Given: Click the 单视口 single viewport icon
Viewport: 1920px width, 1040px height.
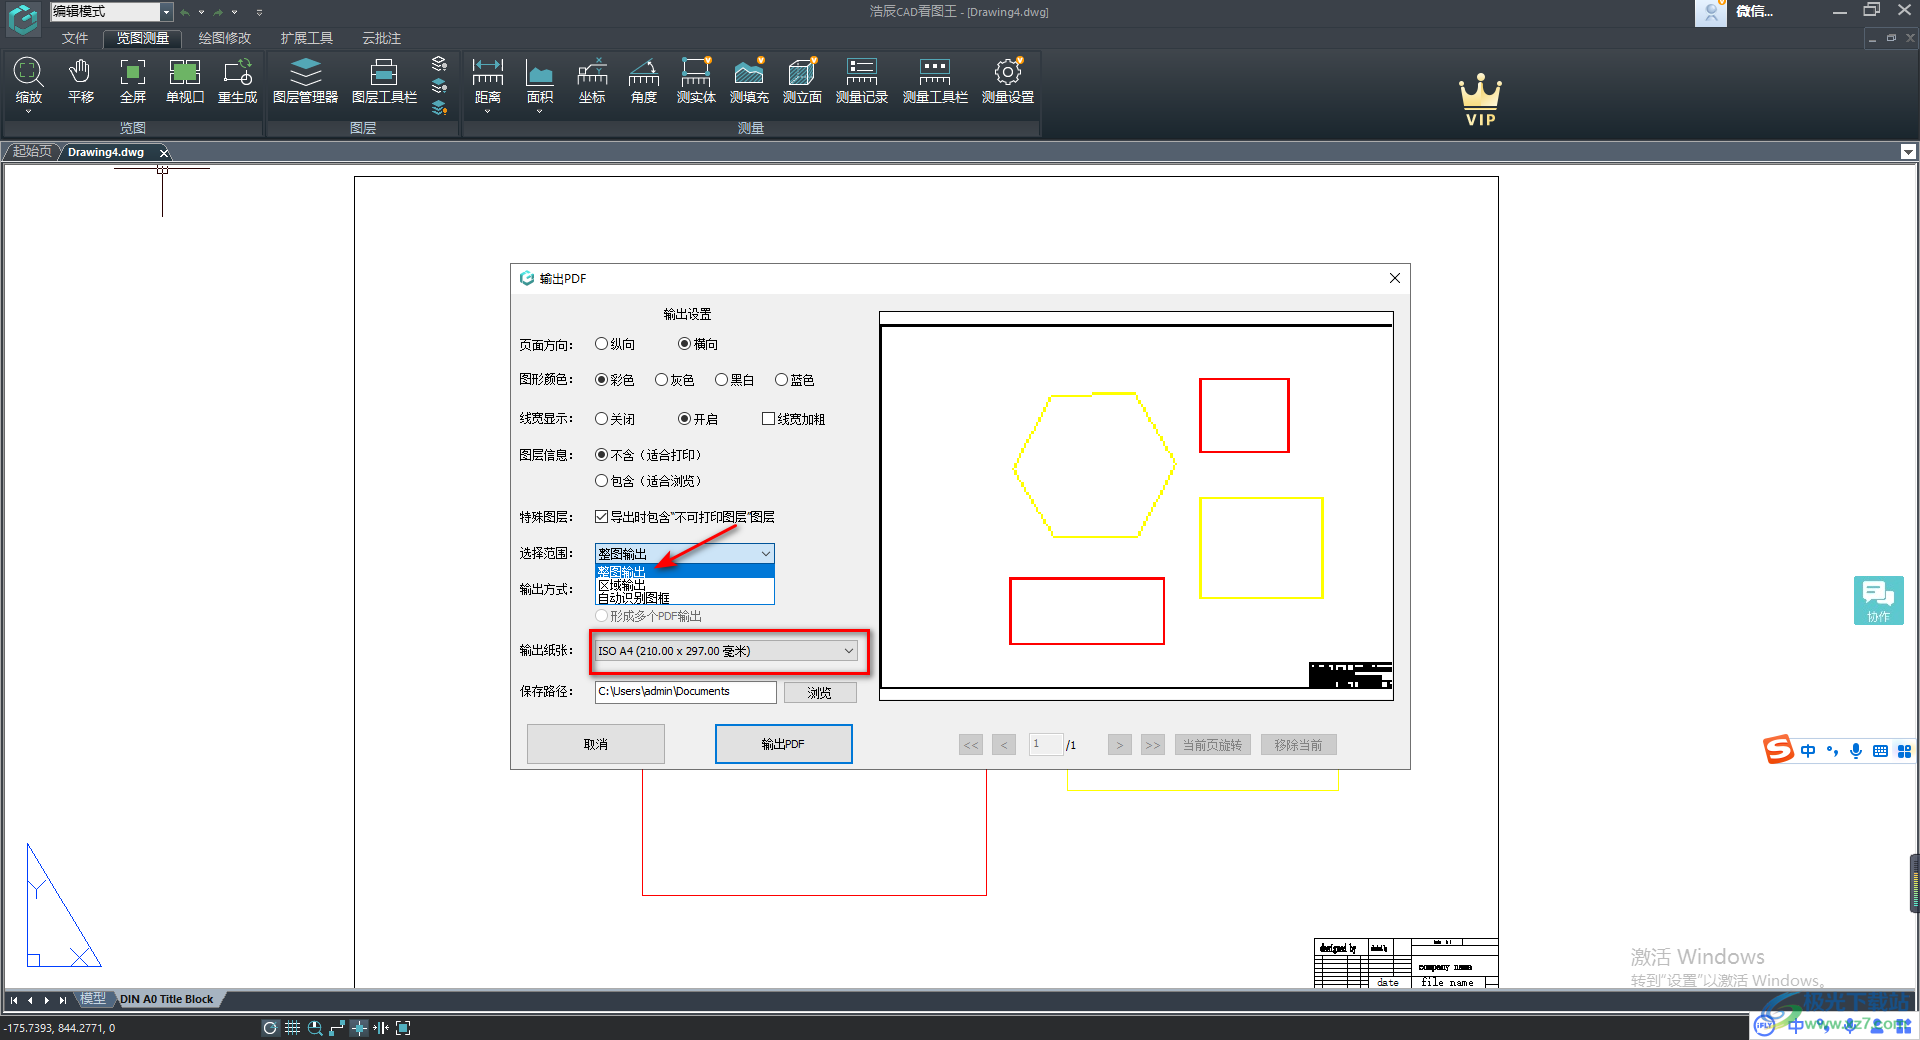Looking at the screenshot, I should point(185,80).
